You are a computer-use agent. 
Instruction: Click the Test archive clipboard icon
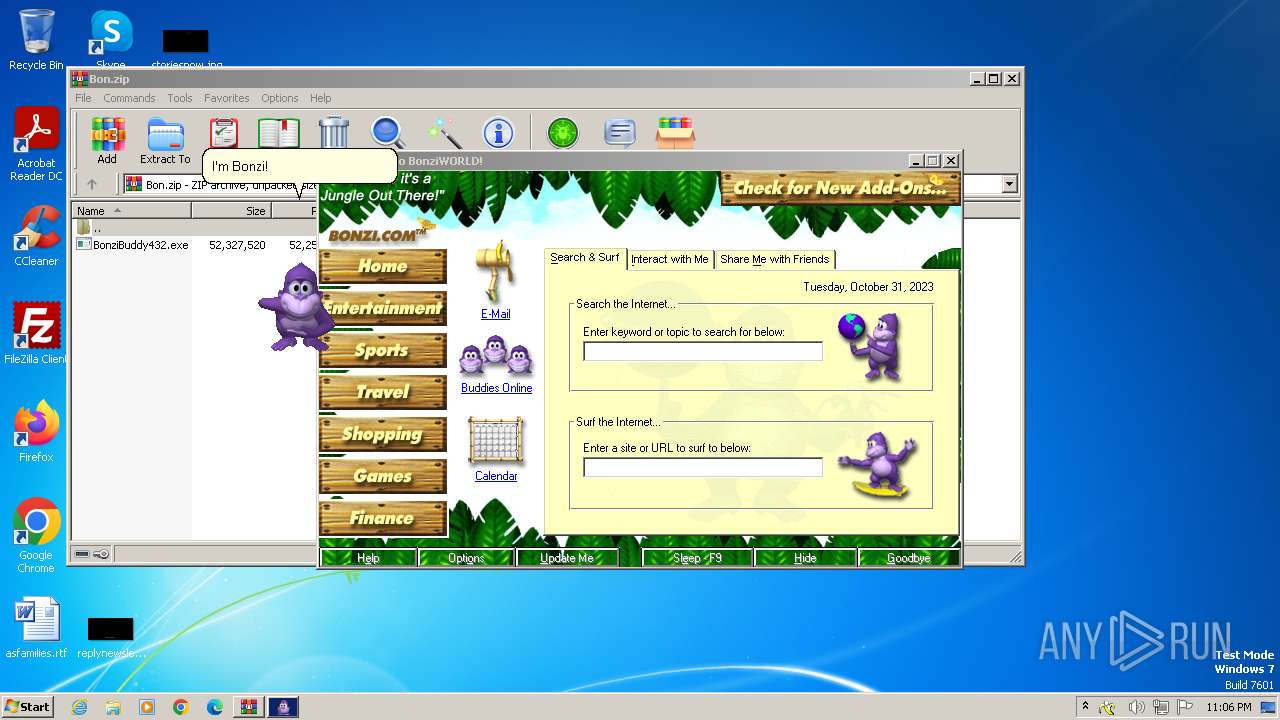[x=224, y=132]
